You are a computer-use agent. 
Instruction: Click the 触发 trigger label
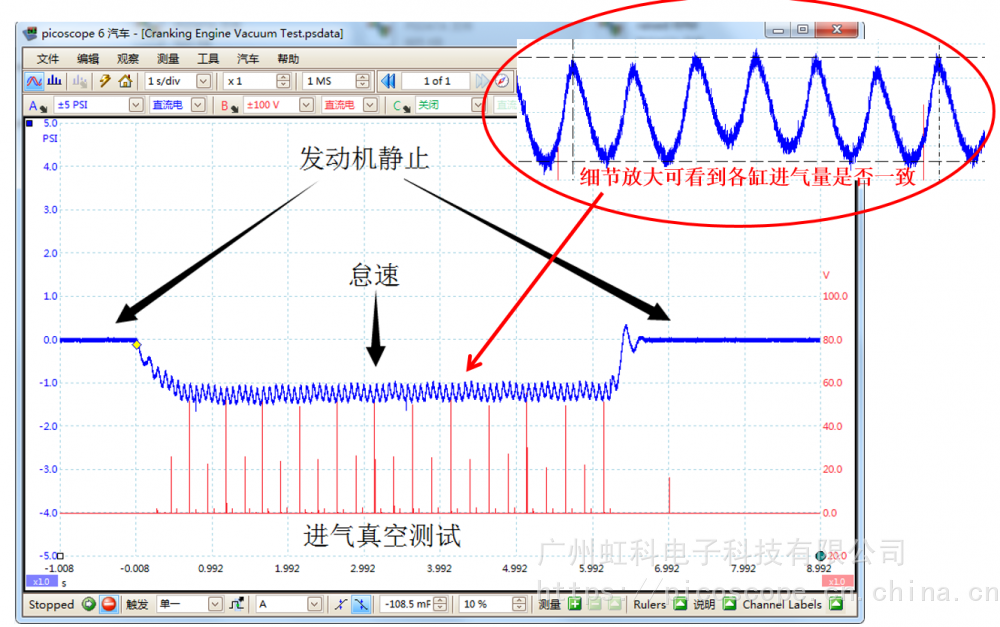137,604
